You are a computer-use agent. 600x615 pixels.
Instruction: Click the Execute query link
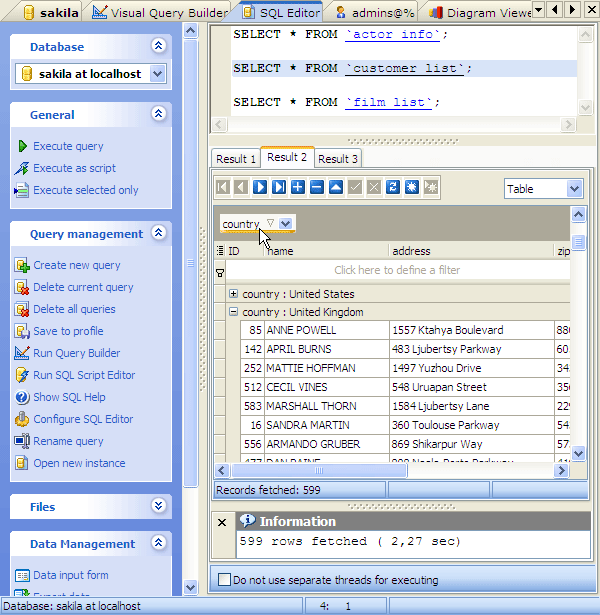[68, 146]
